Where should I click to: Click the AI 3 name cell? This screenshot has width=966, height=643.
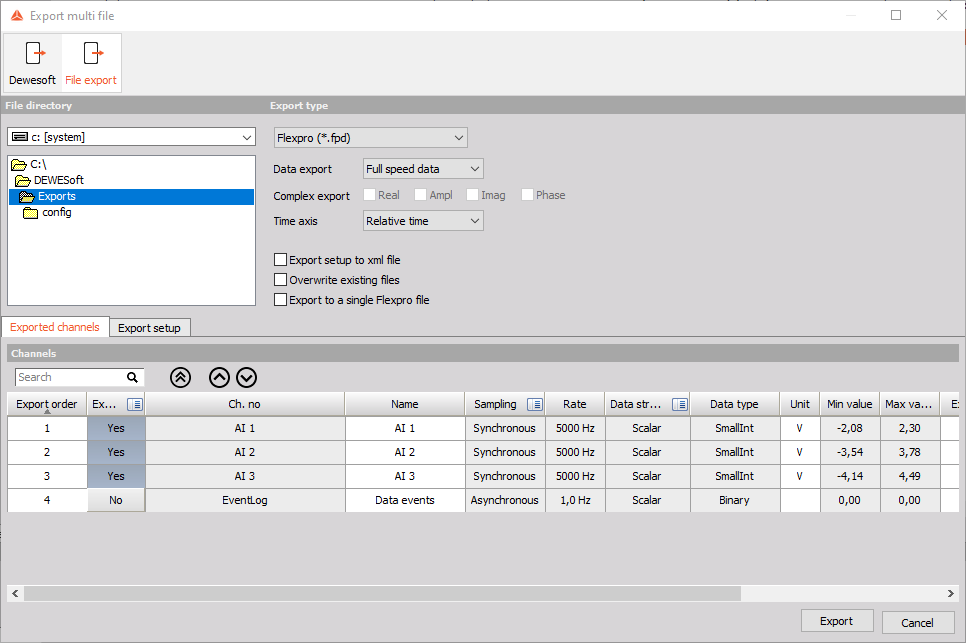(x=405, y=476)
